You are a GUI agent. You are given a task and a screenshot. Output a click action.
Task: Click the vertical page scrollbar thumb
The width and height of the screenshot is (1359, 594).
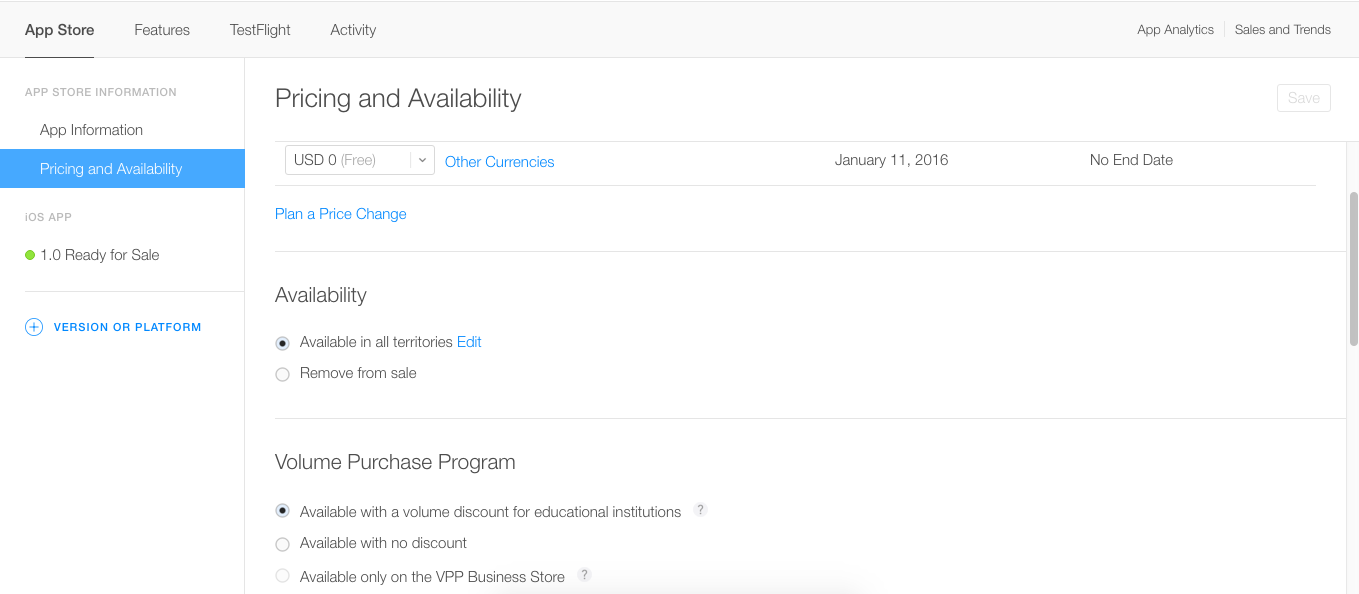click(x=1354, y=268)
